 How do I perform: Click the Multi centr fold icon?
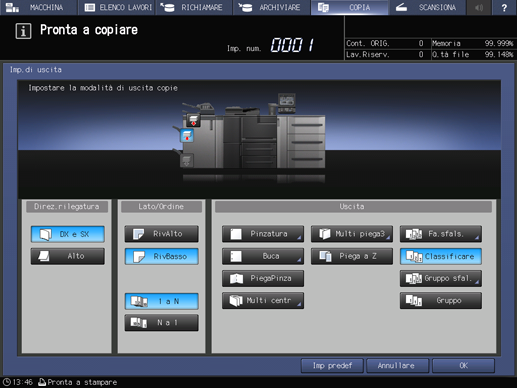coord(236,301)
